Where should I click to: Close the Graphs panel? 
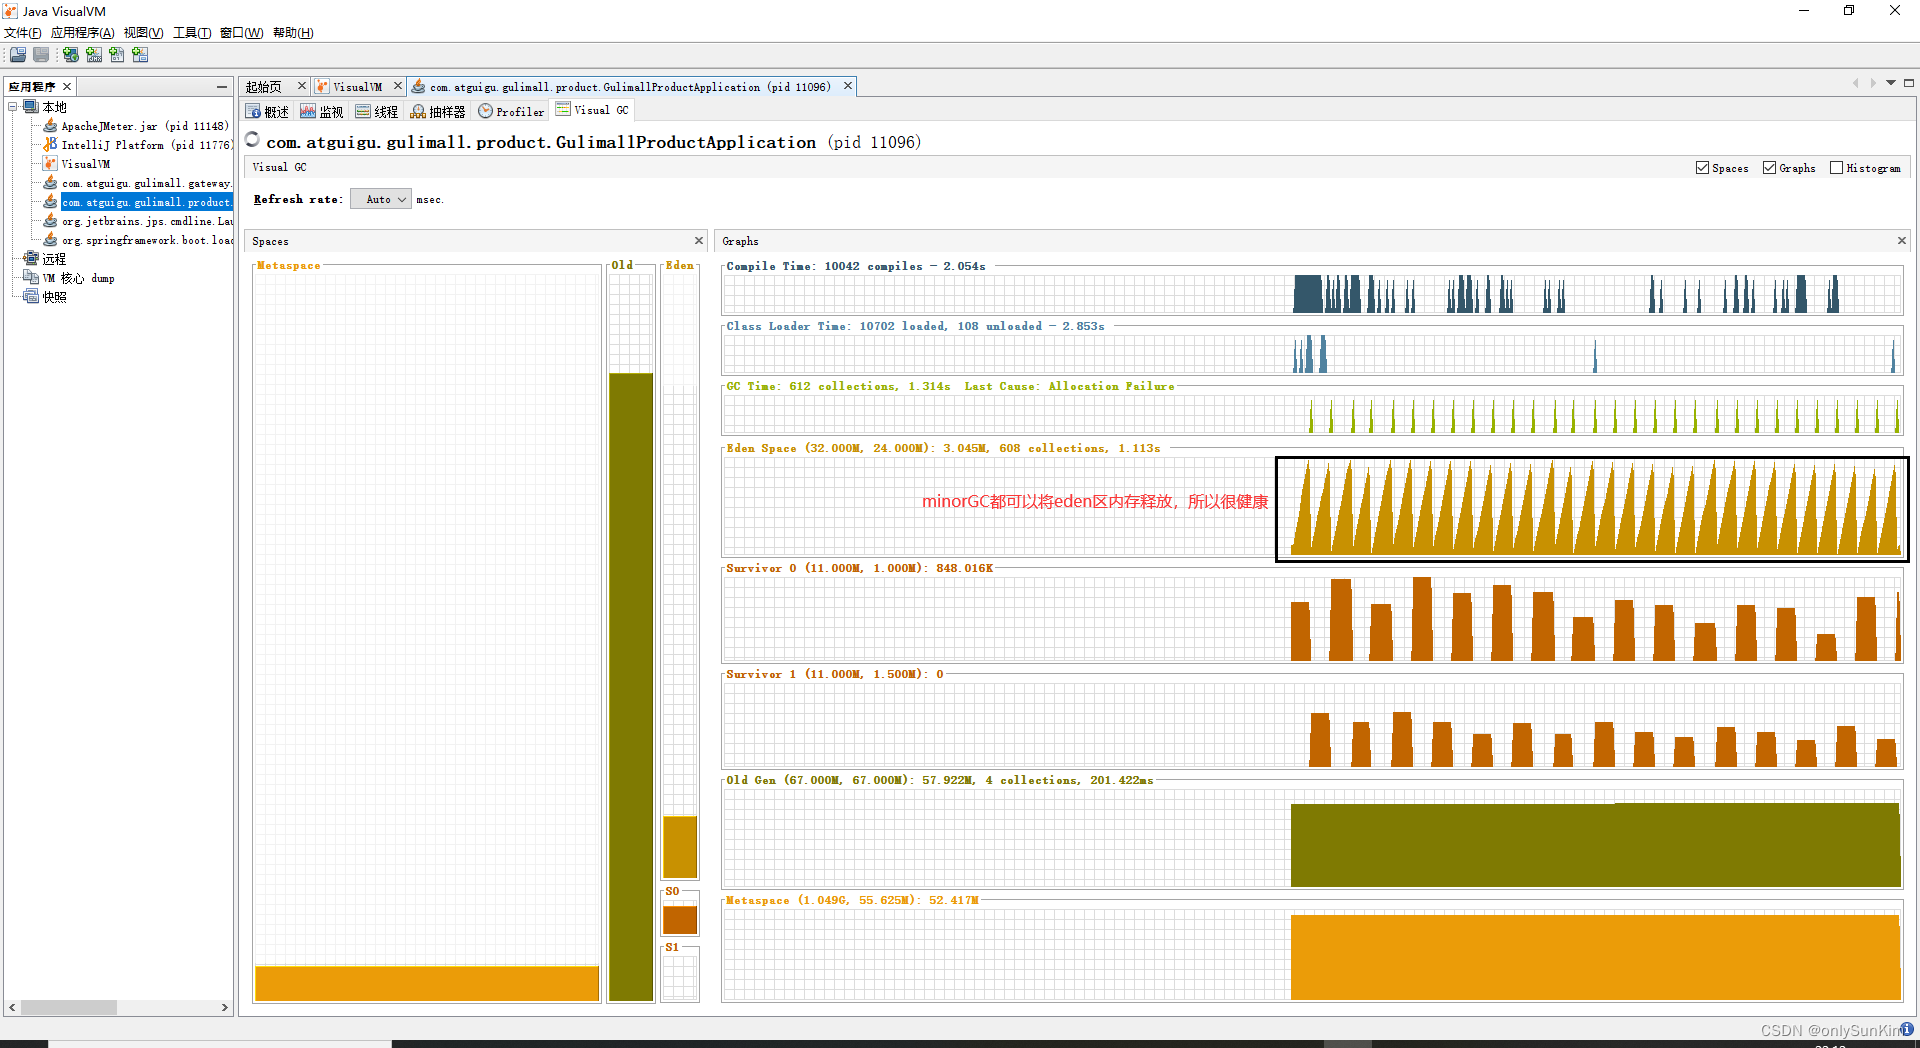tap(1902, 241)
